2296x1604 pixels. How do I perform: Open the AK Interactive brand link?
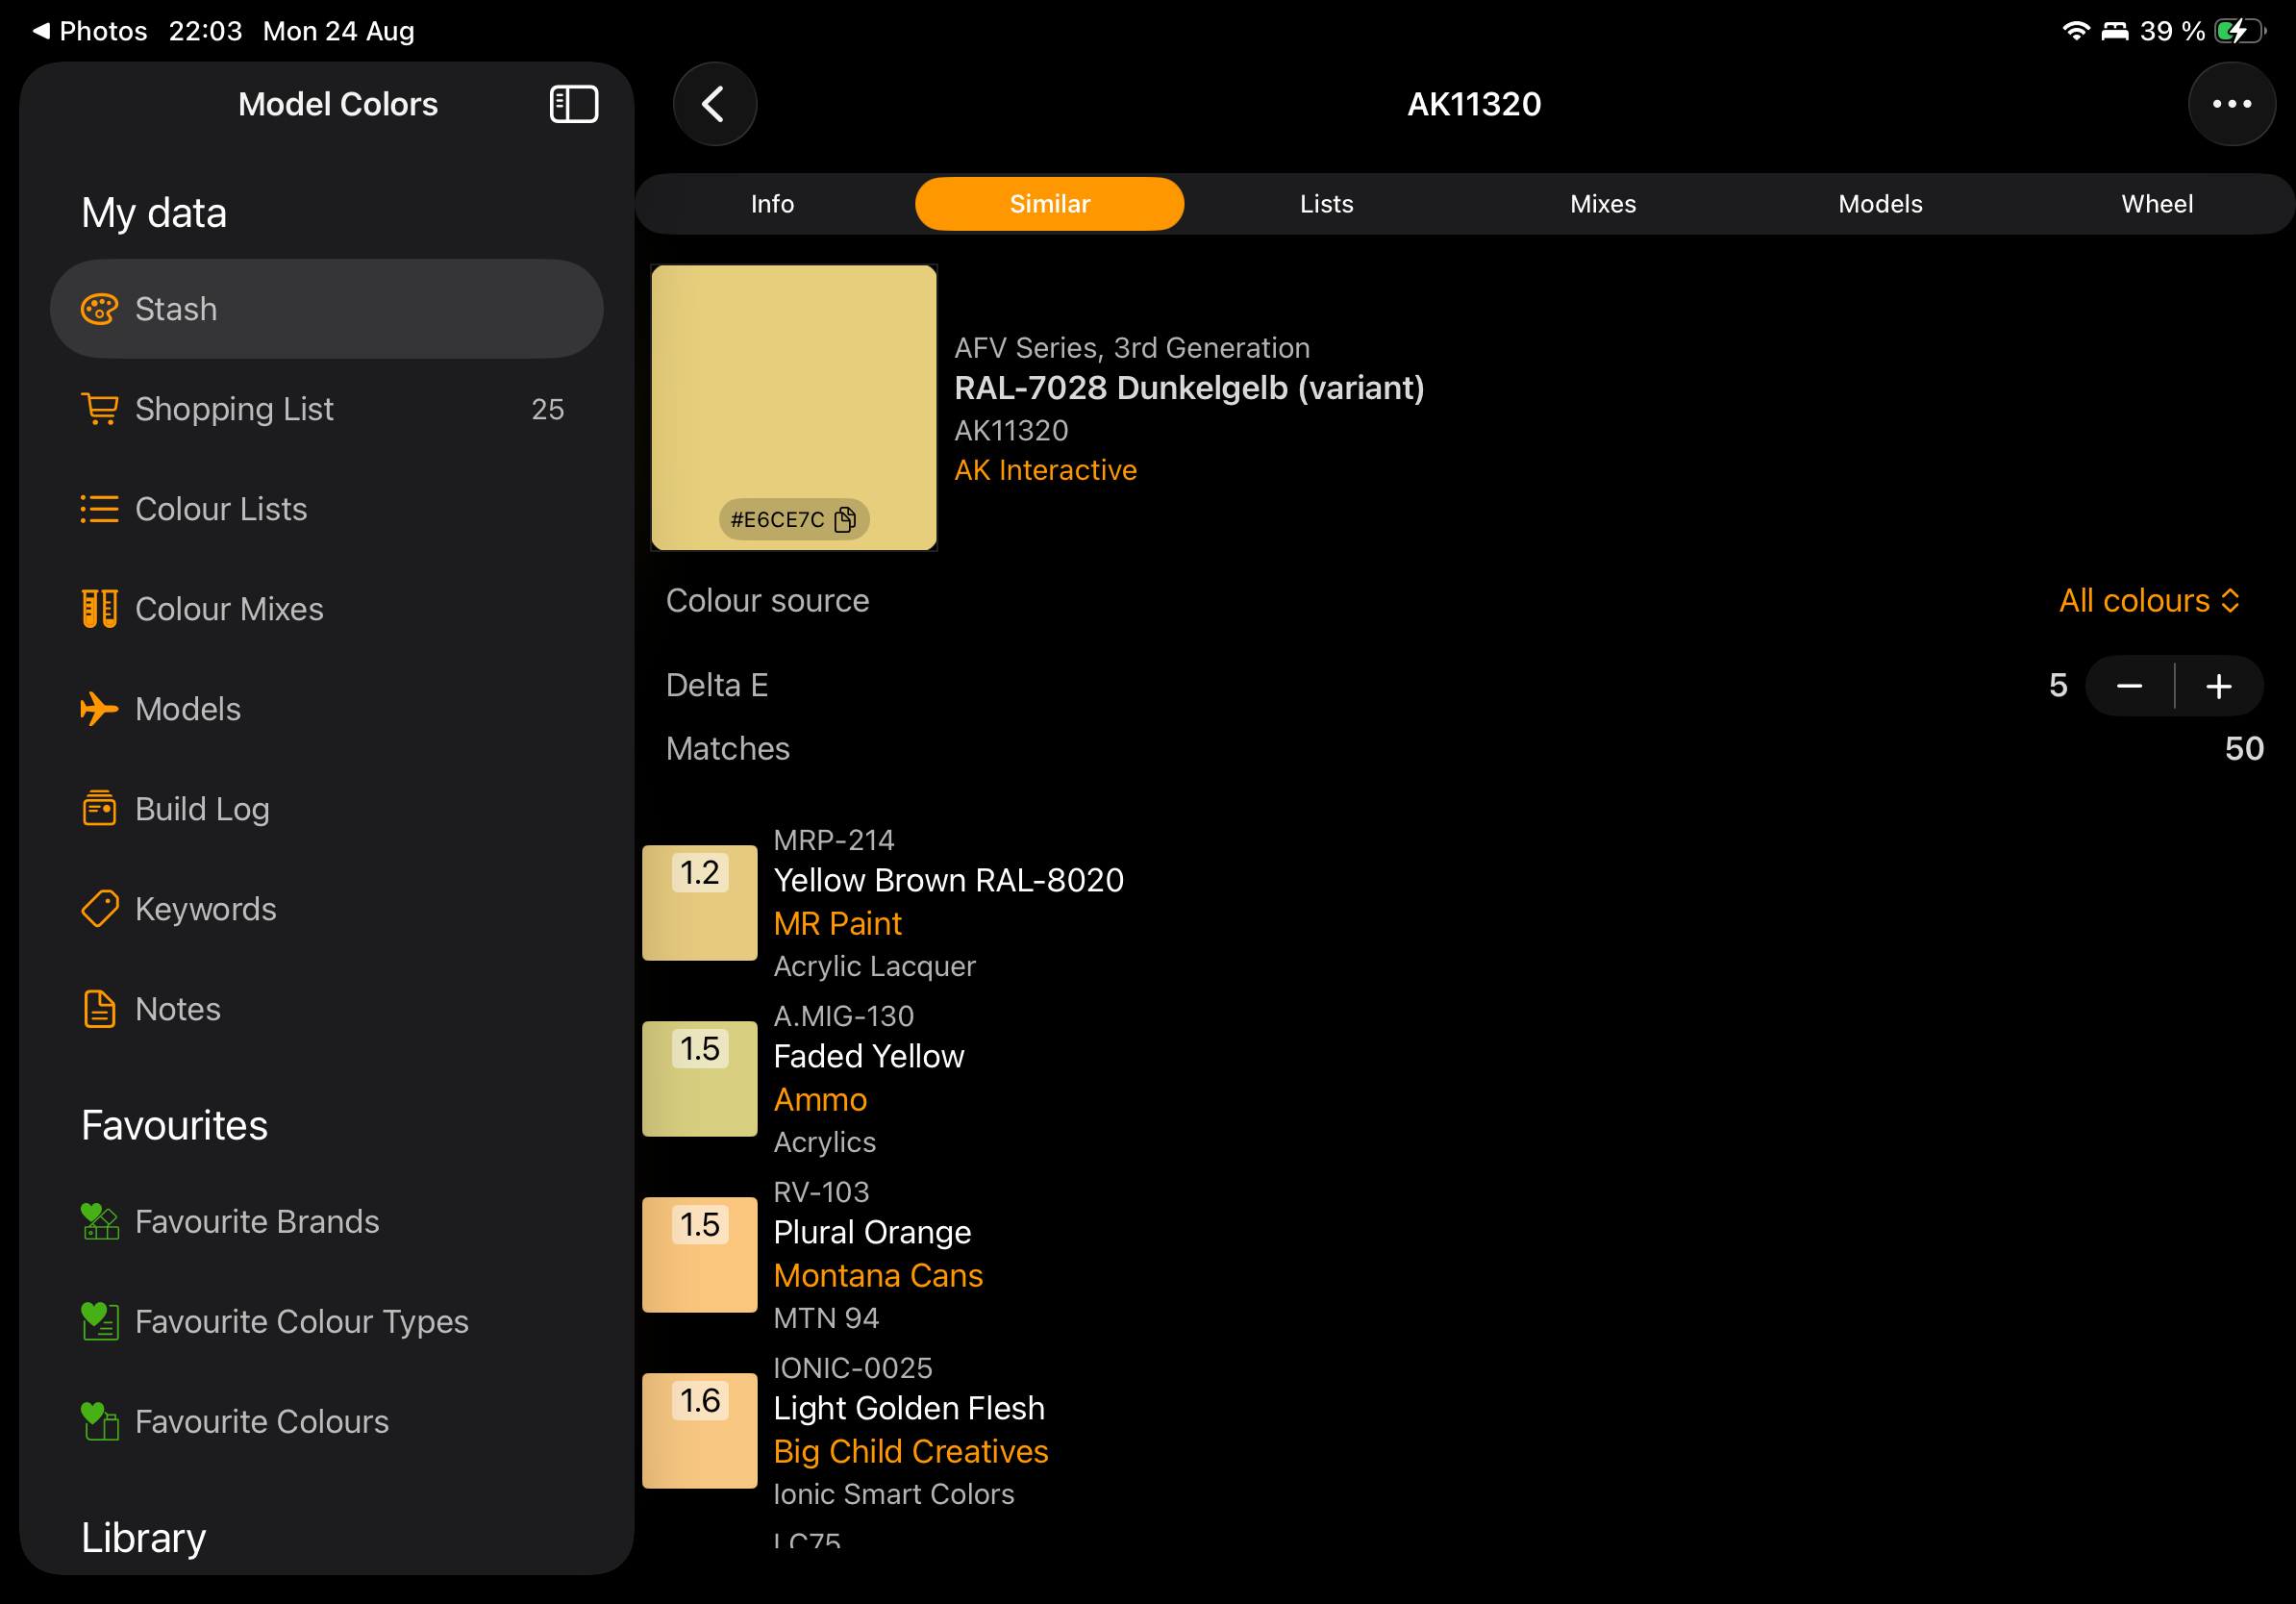[x=1045, y=470]
